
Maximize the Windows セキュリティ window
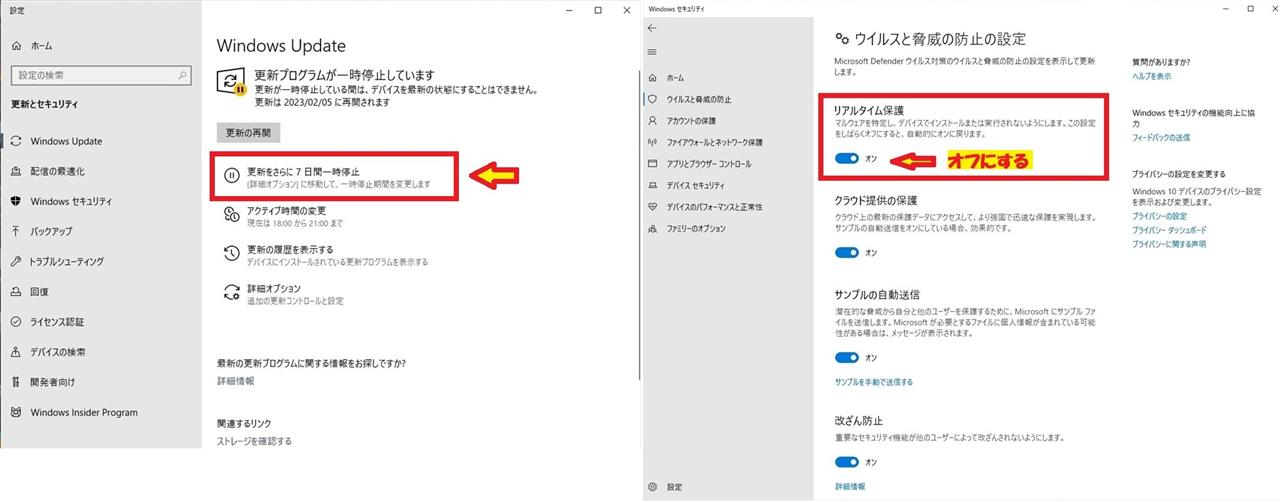point(1250,8)
